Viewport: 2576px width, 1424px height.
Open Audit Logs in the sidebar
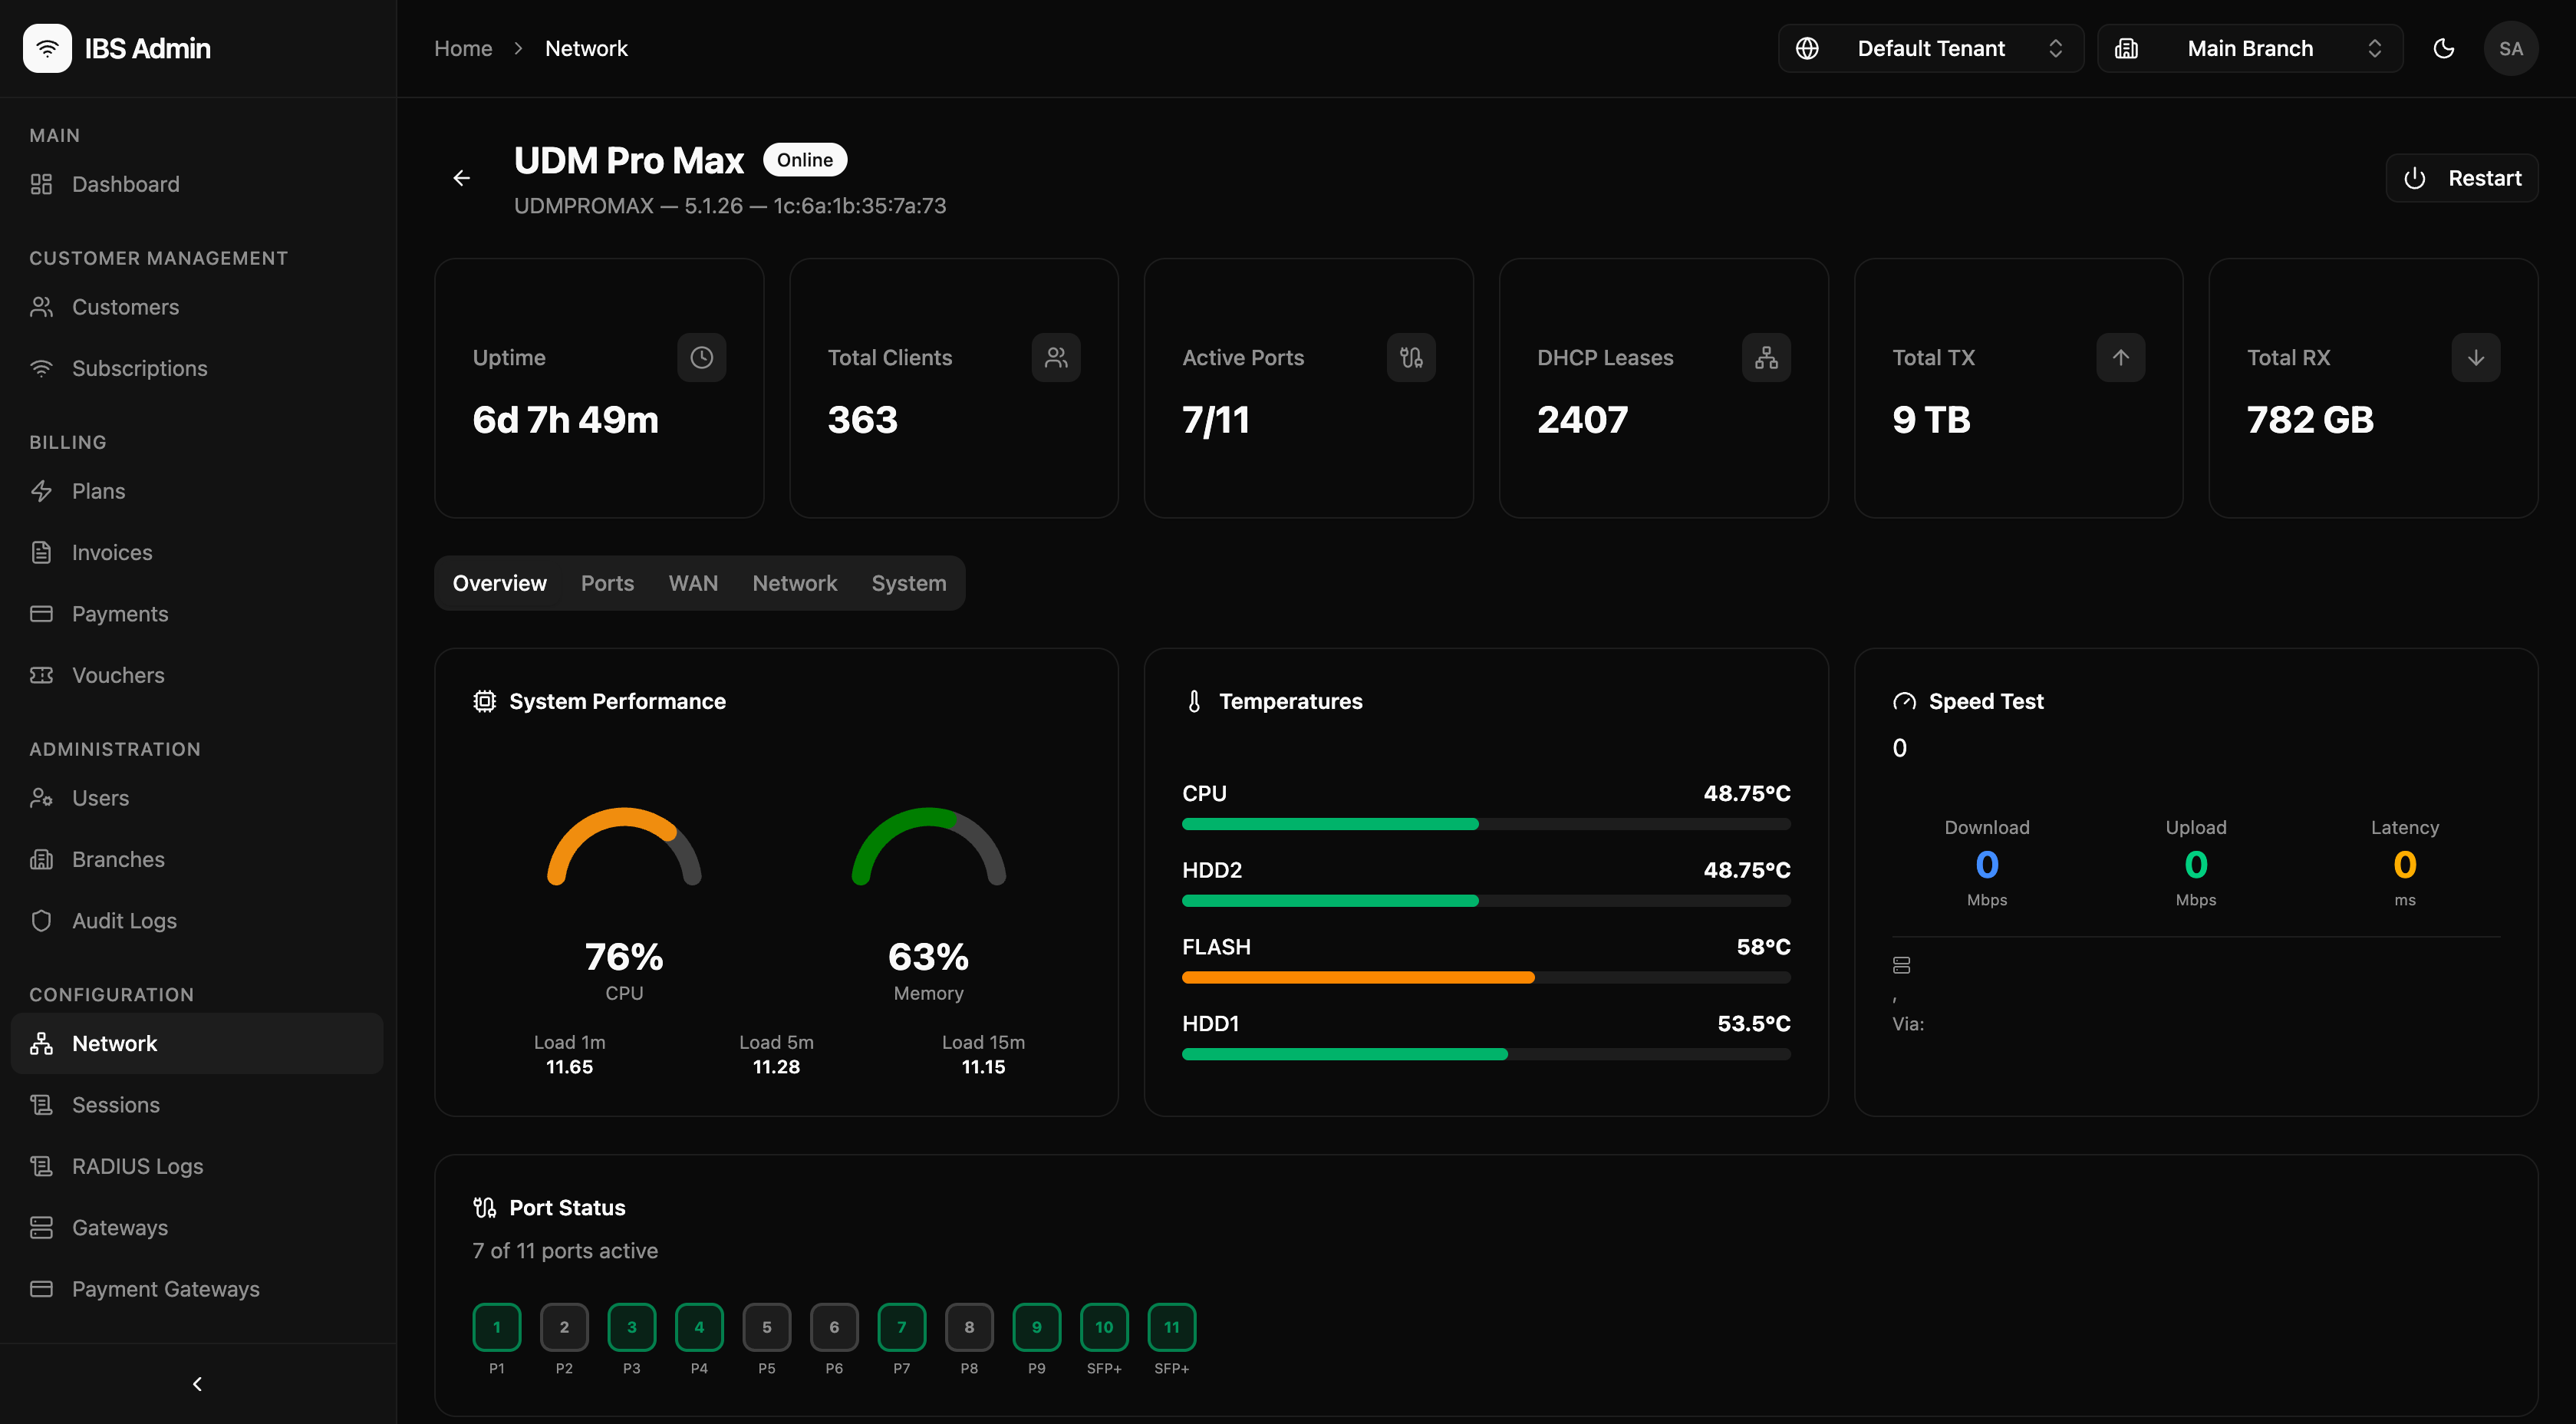point(197,921)
